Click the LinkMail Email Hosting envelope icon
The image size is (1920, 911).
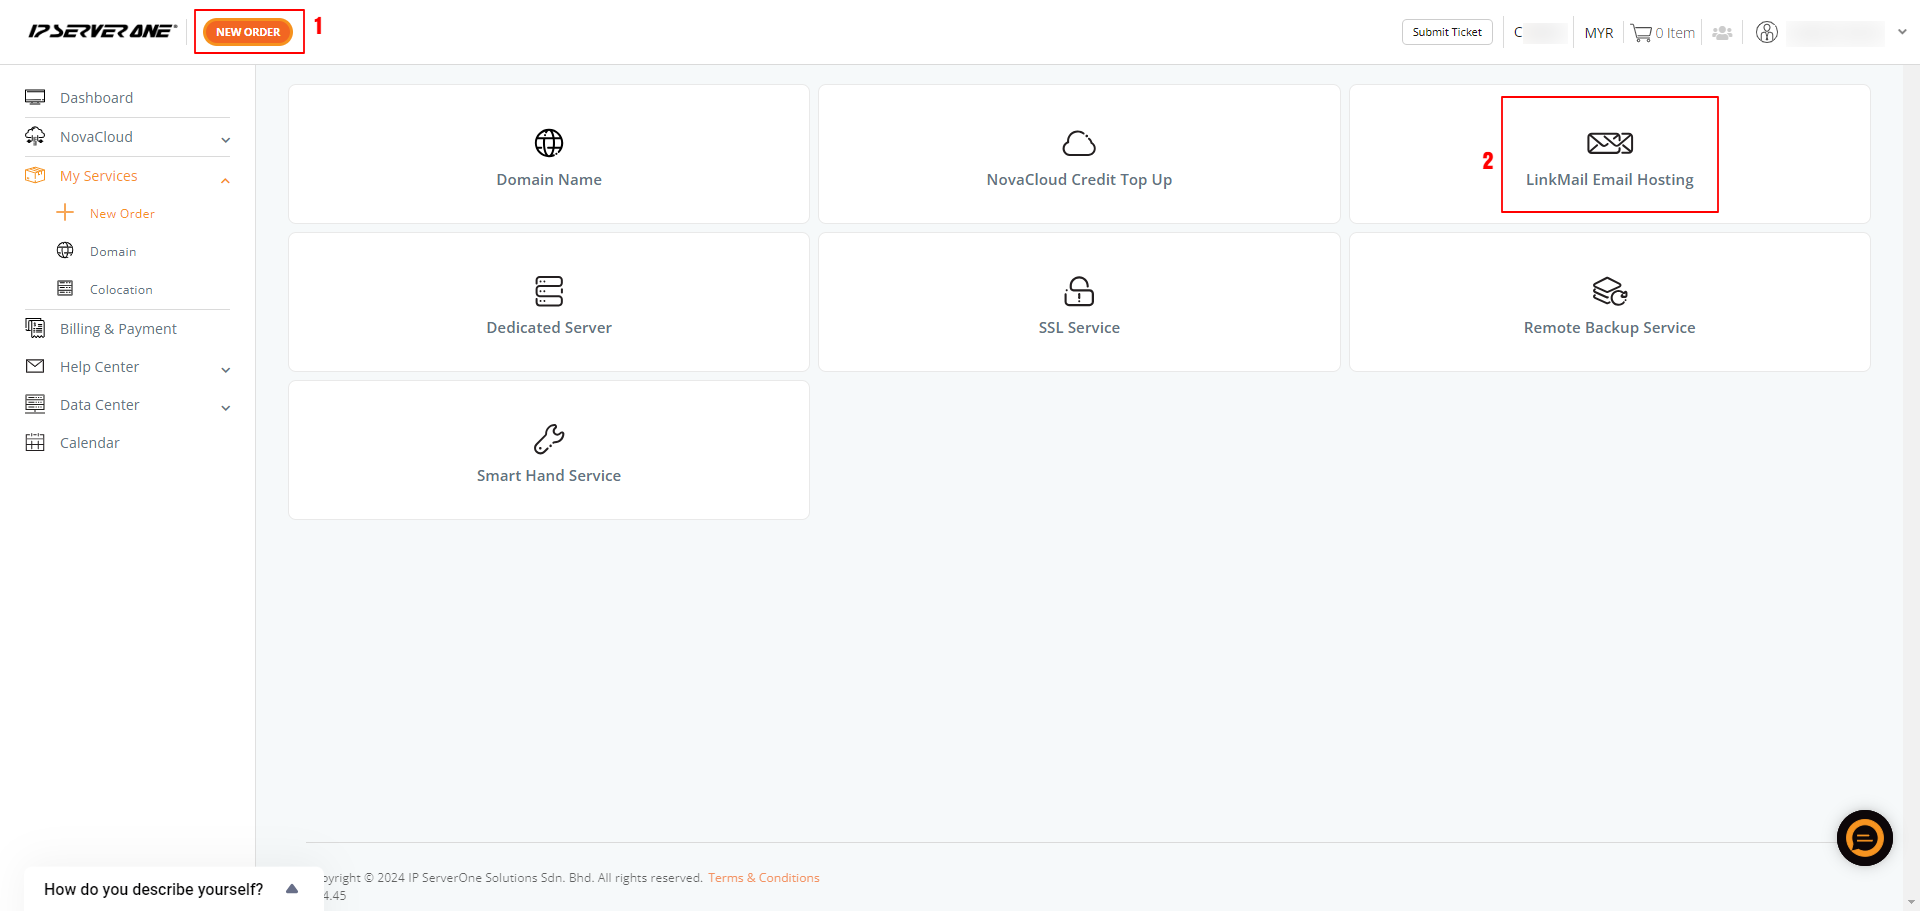pos(1610,143)
